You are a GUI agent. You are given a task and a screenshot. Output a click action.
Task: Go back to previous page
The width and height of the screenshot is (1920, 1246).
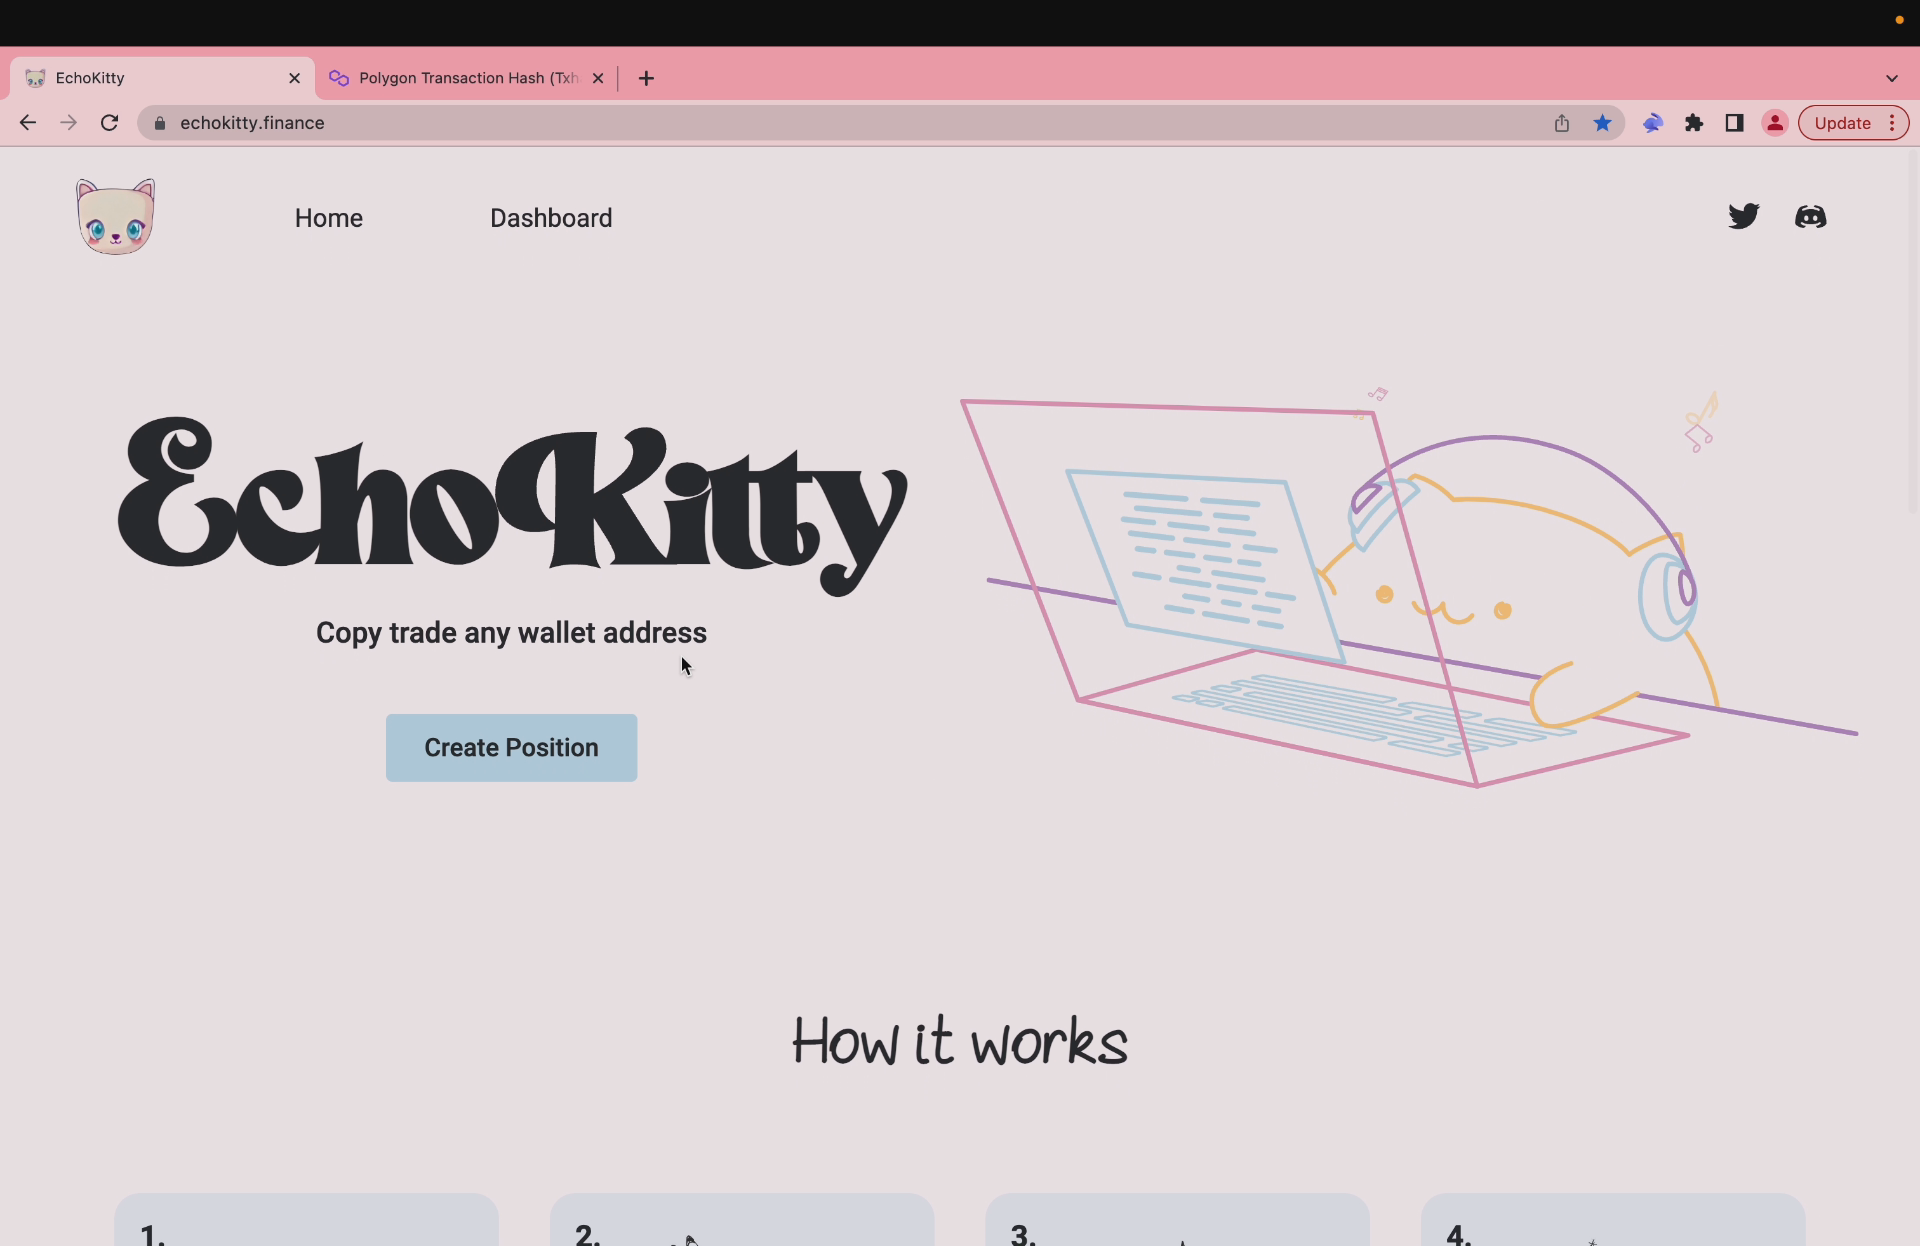28,123
